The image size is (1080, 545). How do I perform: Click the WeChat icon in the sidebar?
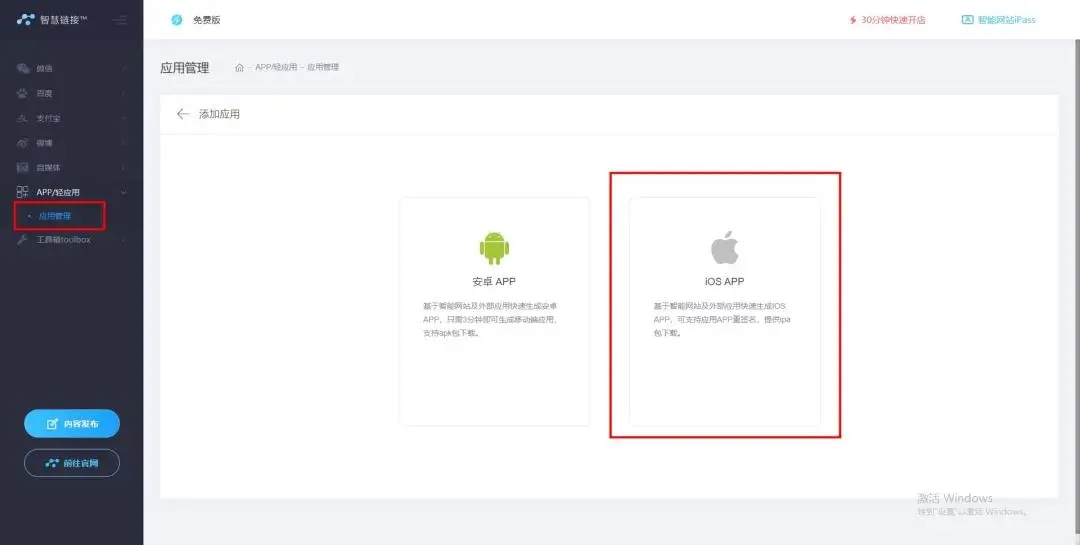tap(23, 69)
